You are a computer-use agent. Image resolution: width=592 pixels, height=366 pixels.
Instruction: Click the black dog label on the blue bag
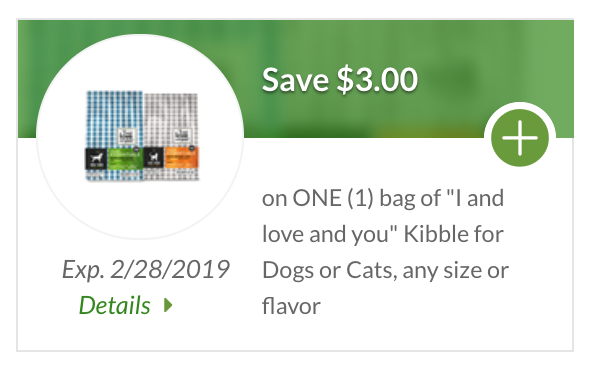(x=96, y=159)
